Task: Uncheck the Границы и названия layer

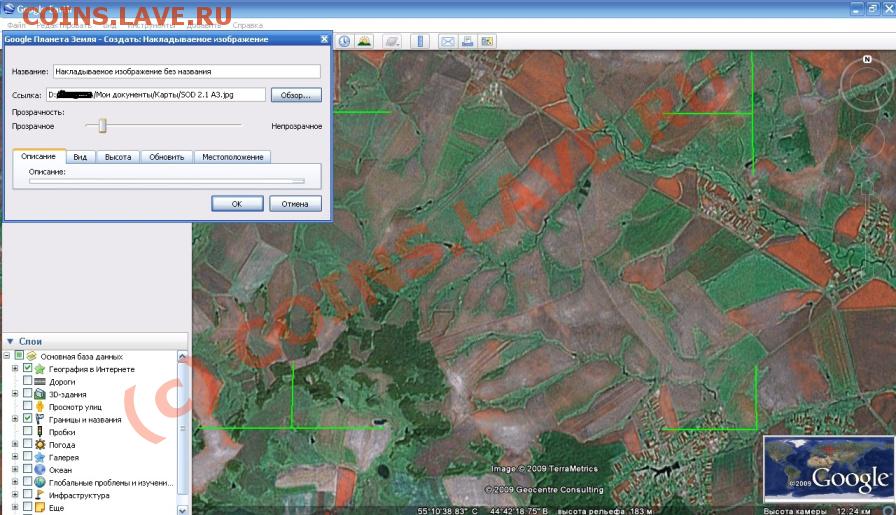Action: click(27, 419)
